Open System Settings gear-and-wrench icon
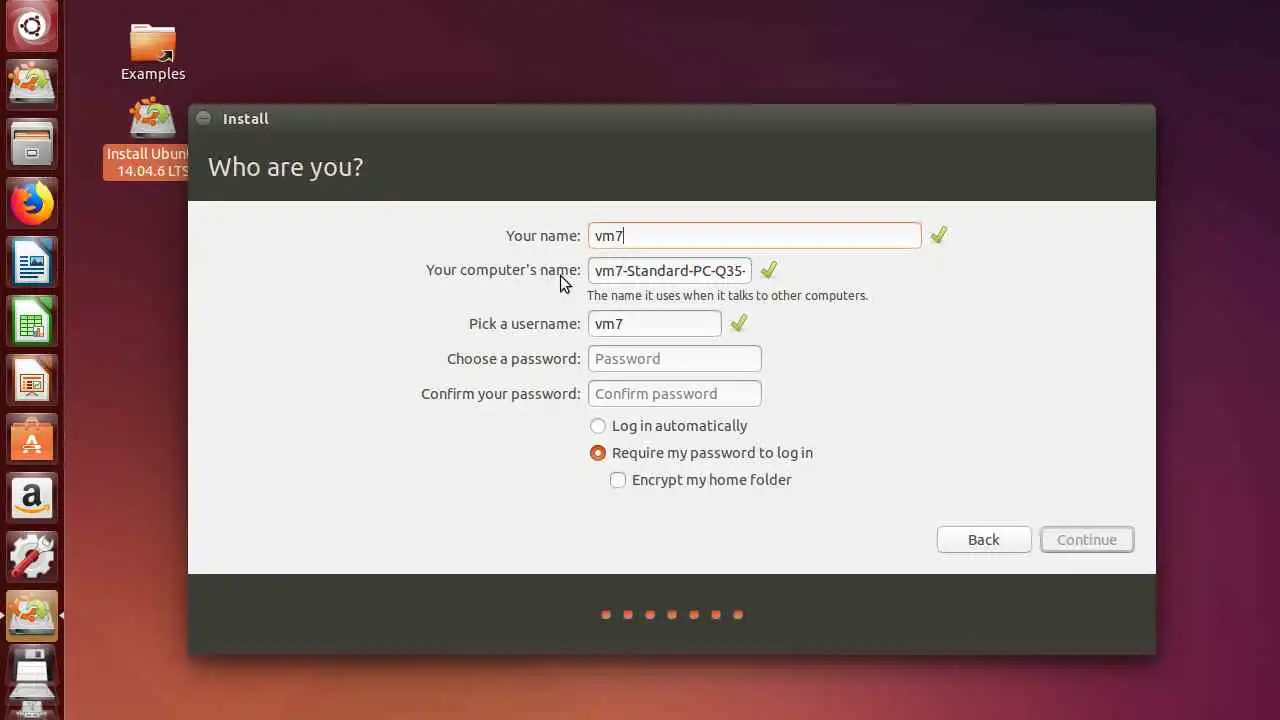The image size is (1280, 720). 32,557
